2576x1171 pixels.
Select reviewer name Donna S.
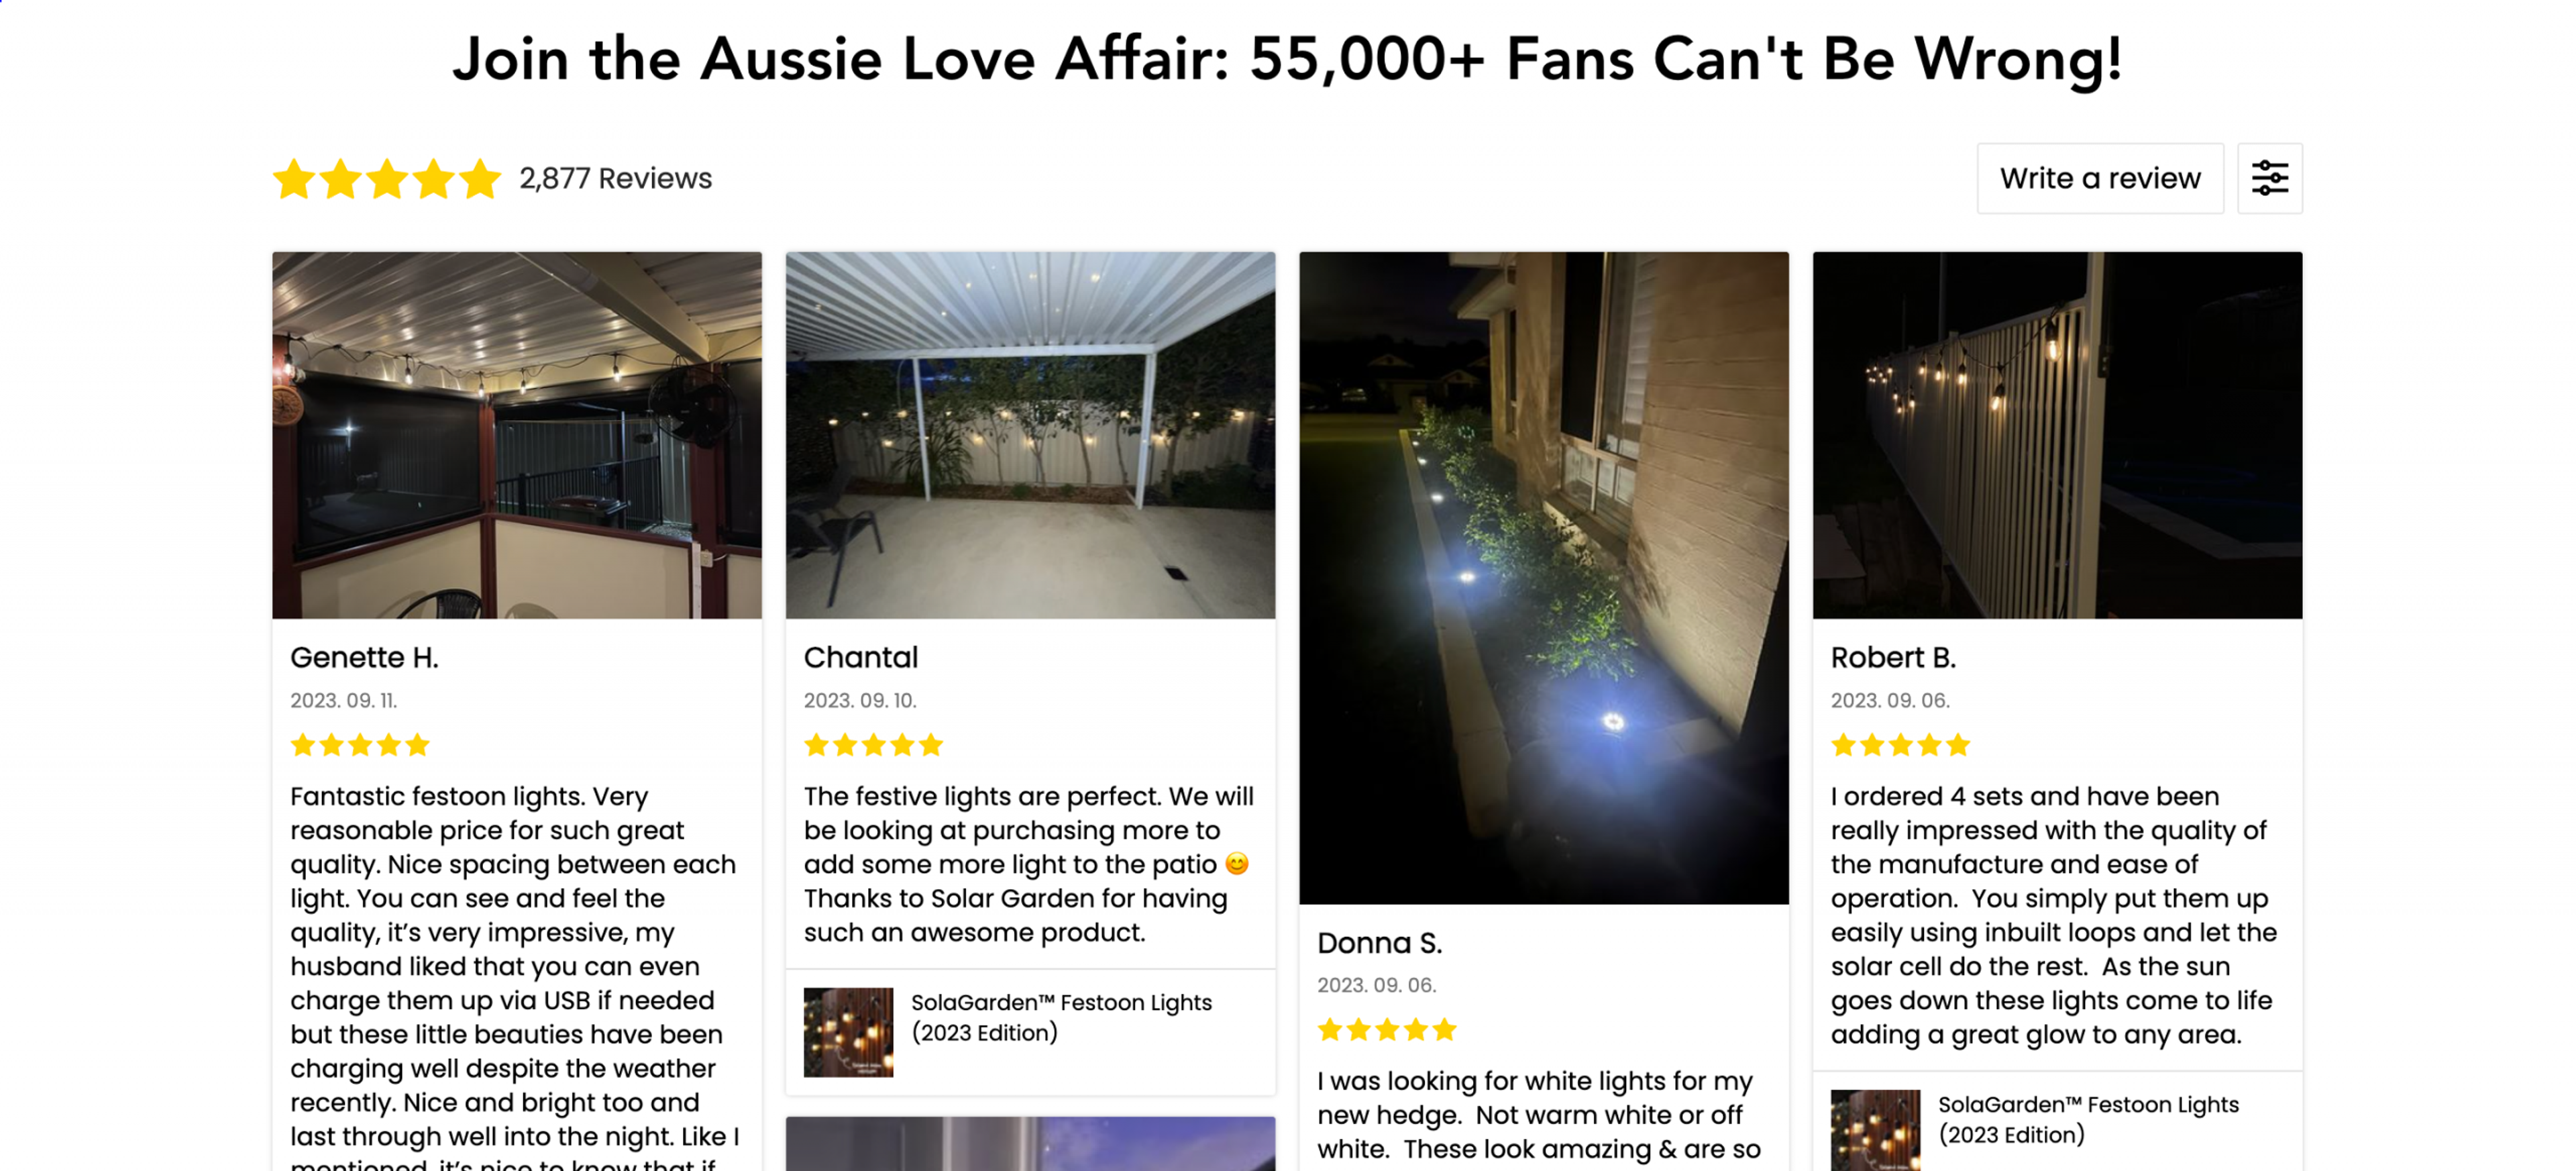coord(1380,942)
